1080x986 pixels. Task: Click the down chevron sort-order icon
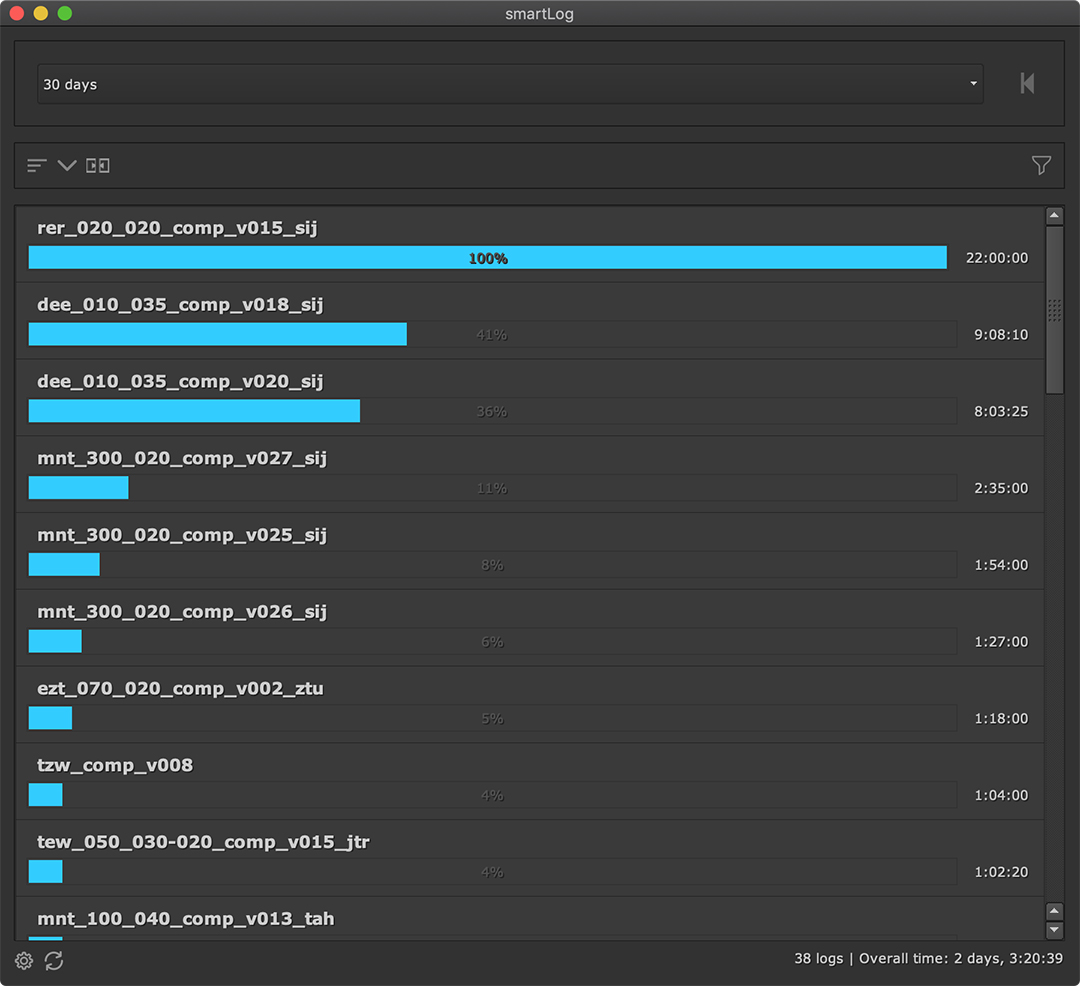(67, 166)
